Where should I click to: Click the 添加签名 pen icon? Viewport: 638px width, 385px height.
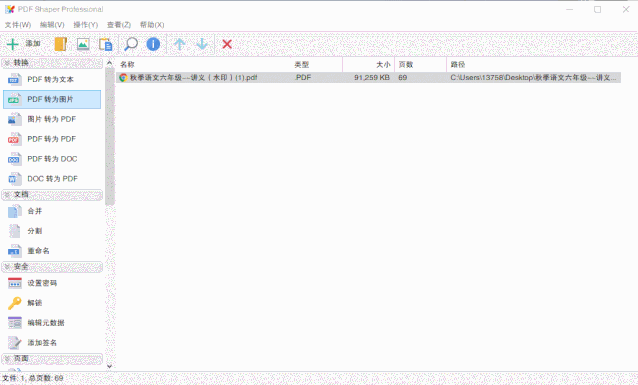(14, 343)
